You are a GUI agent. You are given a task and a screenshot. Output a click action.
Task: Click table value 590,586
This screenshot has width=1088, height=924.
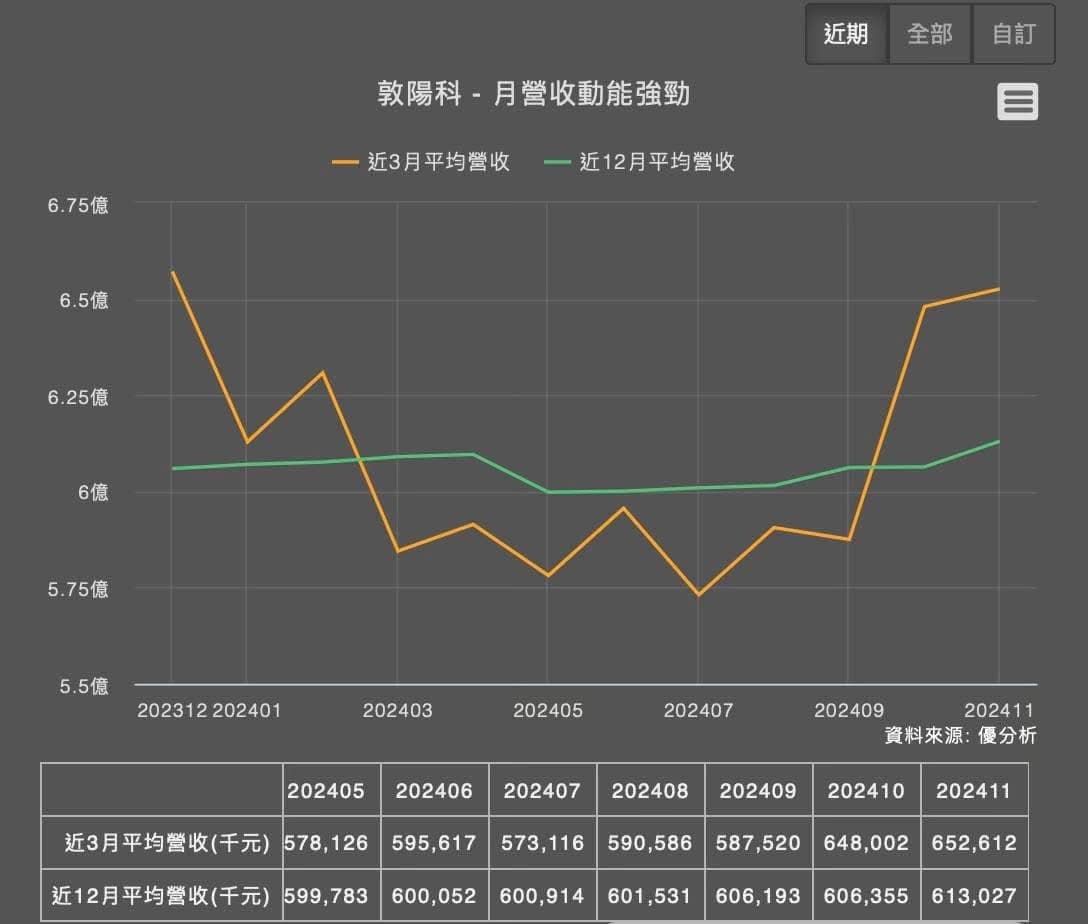click(x=650, y=843)
